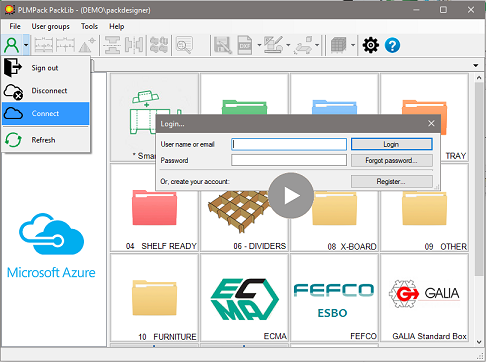Click the PLMPack title bar app icon
Screen dimensions: 486x362
pyautogui.click(x=9, y=10)
